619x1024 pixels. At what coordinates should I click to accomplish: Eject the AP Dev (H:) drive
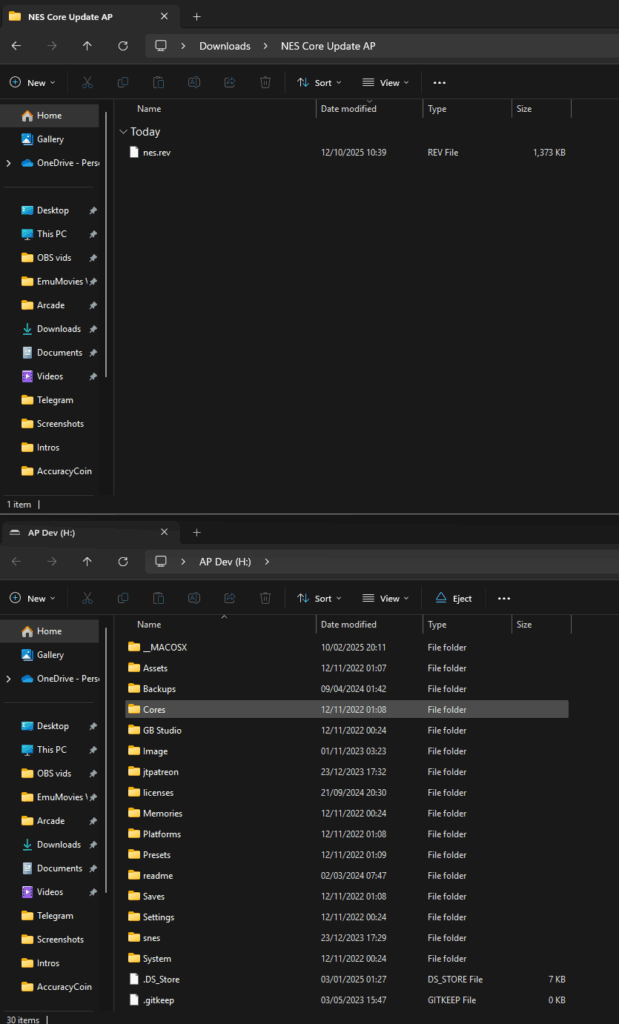click(453, 599)
